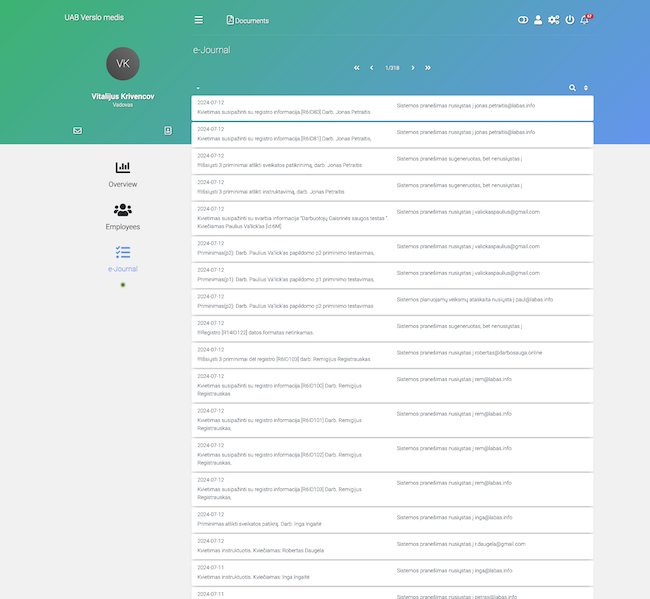650x599 pixels.
Task: Open entry with [R6ID101] Remigijus Registrauskas
Action: 392,420
